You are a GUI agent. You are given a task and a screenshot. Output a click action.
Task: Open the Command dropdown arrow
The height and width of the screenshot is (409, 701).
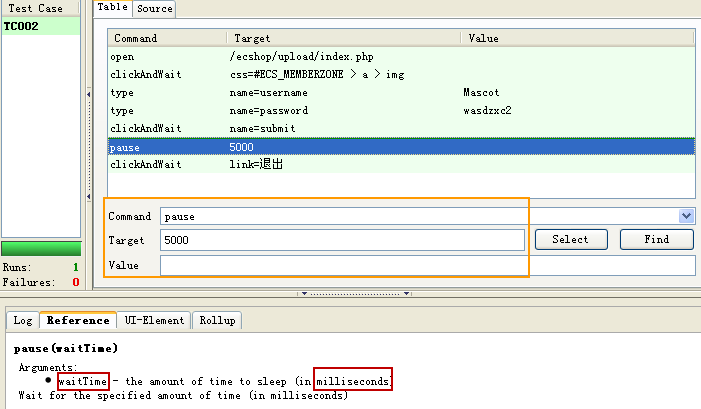(686, 216)
